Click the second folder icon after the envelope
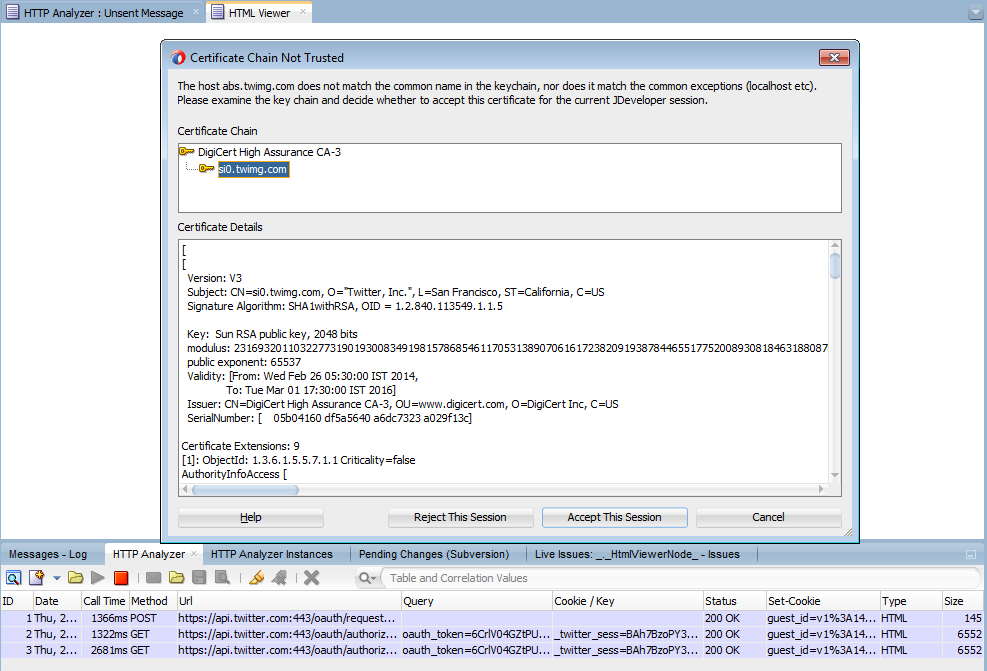The width and height of the screenshot is (987, 671). point(177,577)
